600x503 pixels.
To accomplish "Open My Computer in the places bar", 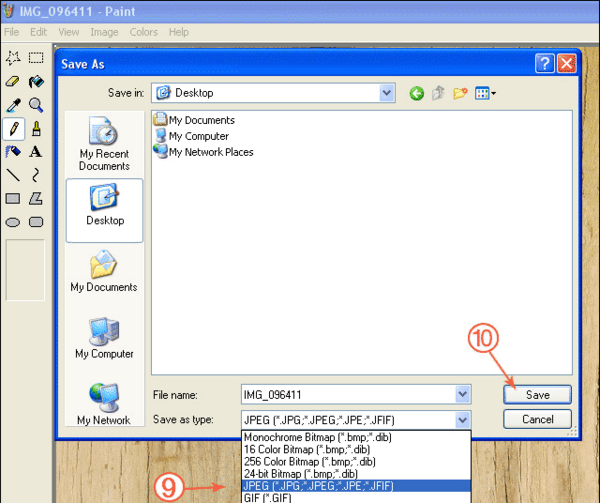I will tap(104, 338).
